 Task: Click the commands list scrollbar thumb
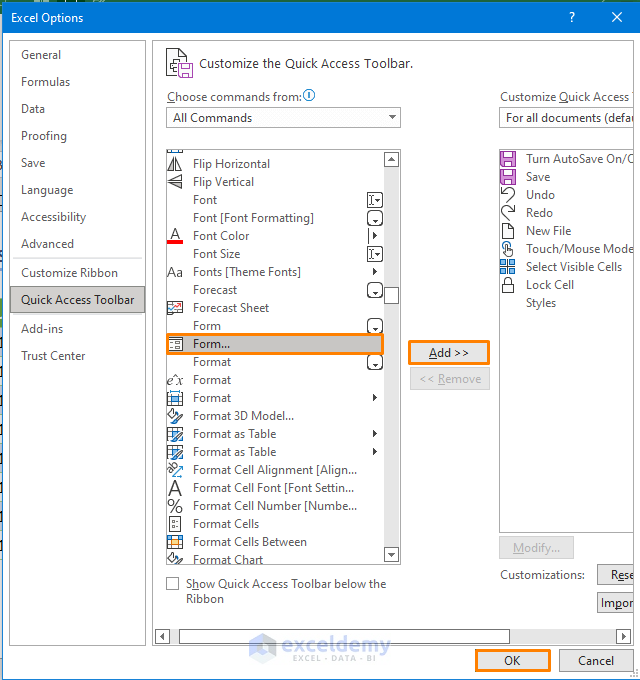392,296
